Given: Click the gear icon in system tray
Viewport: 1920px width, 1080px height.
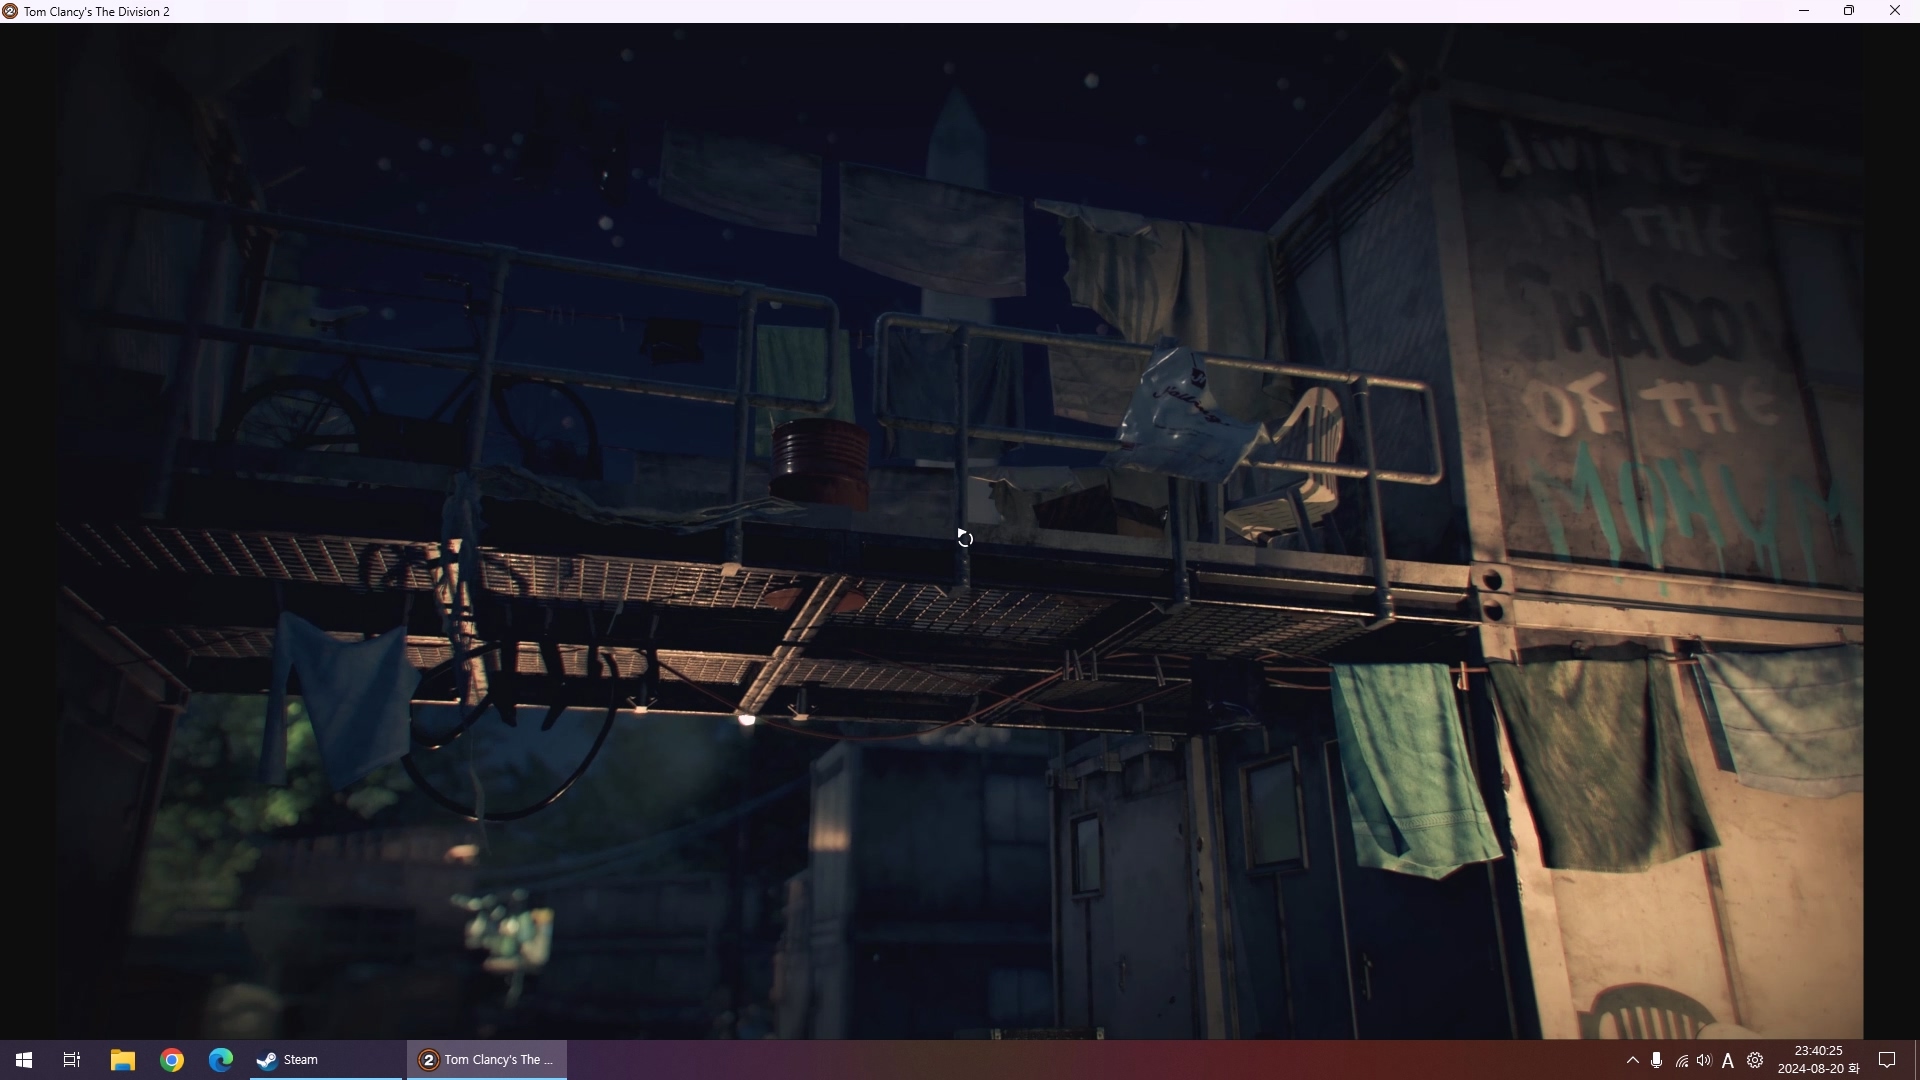Looking at the screenshot, I should point(1755,1060).
